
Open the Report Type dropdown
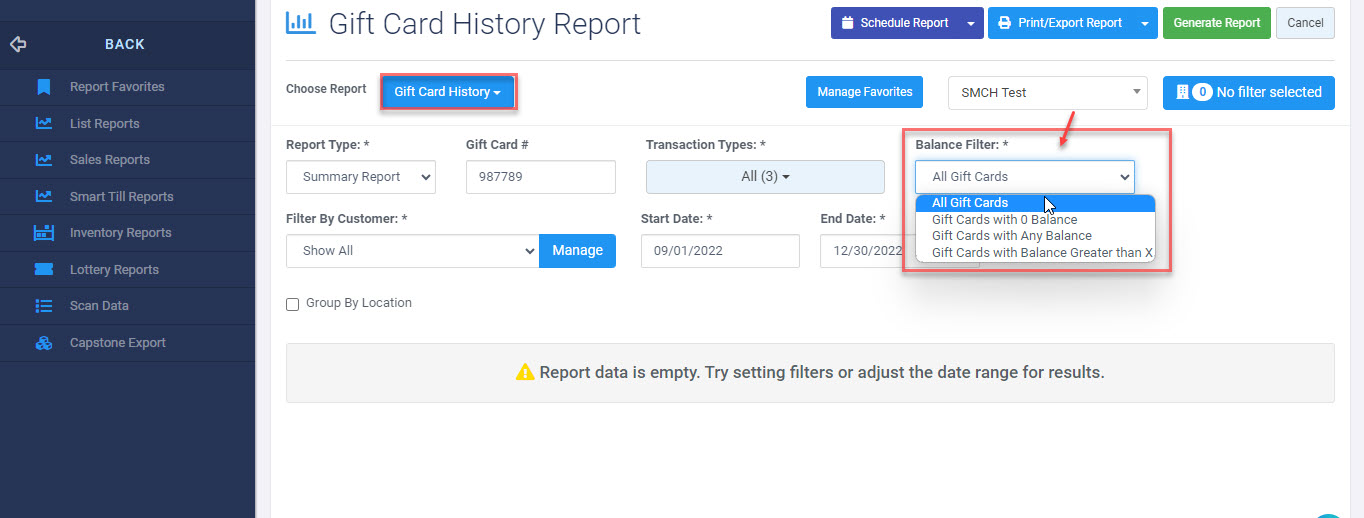(361, 177)
